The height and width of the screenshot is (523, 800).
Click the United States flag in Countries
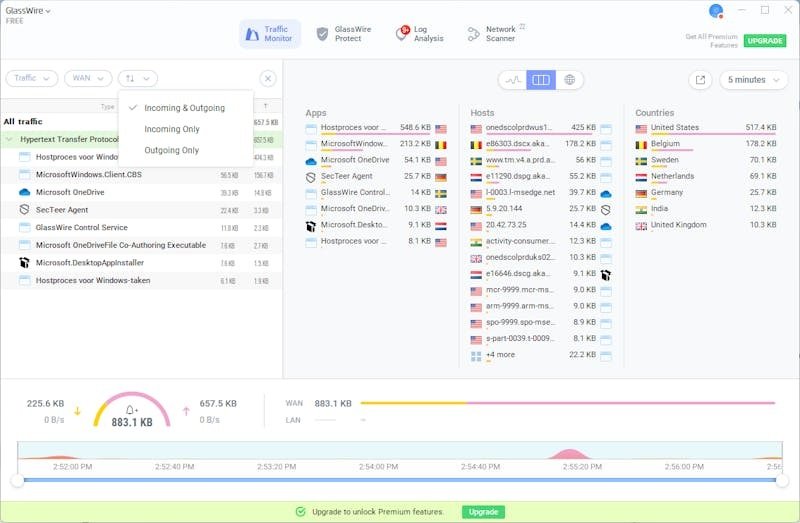[641, 129]
